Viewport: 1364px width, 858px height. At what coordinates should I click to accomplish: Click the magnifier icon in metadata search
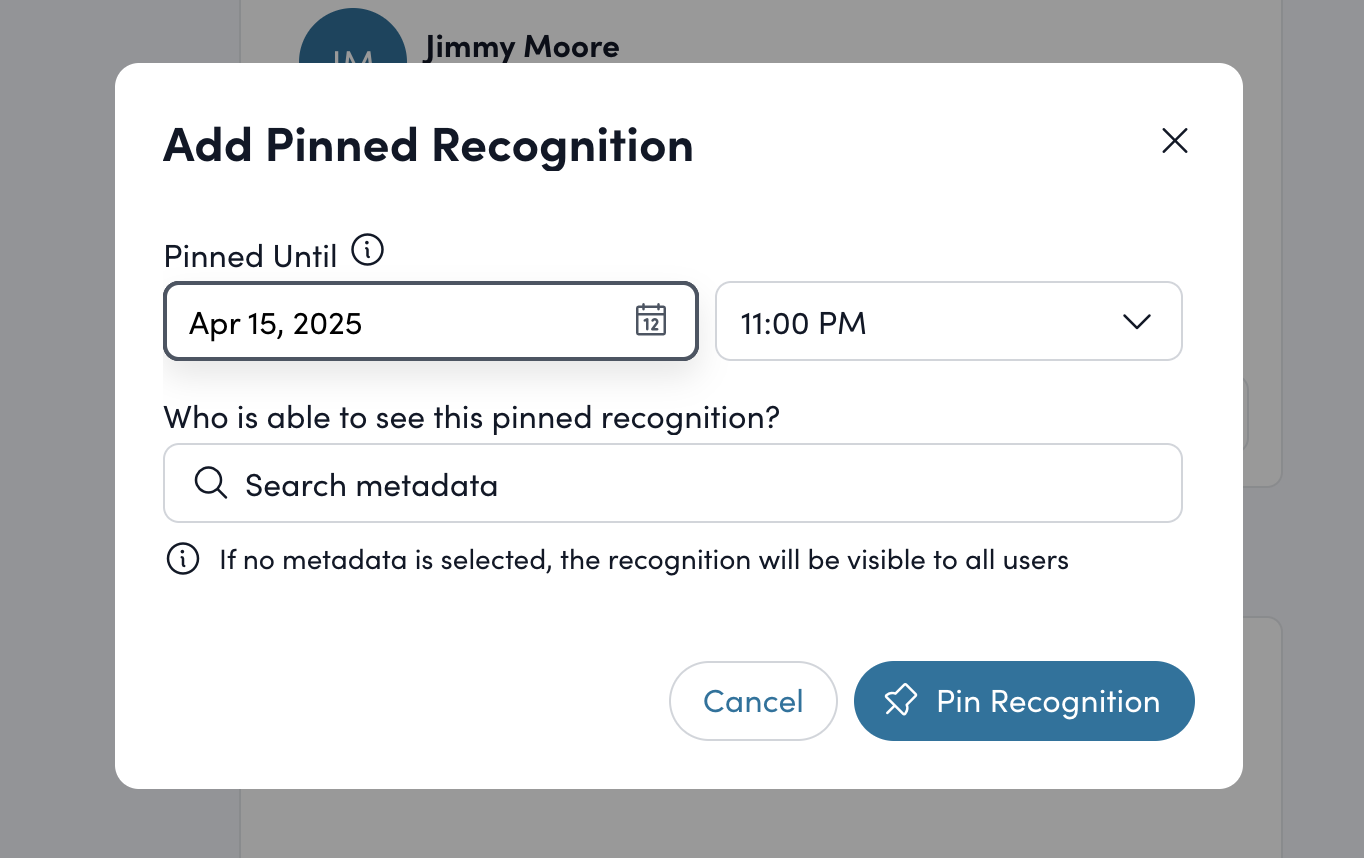pyautogui.click(x=210, y=483)
